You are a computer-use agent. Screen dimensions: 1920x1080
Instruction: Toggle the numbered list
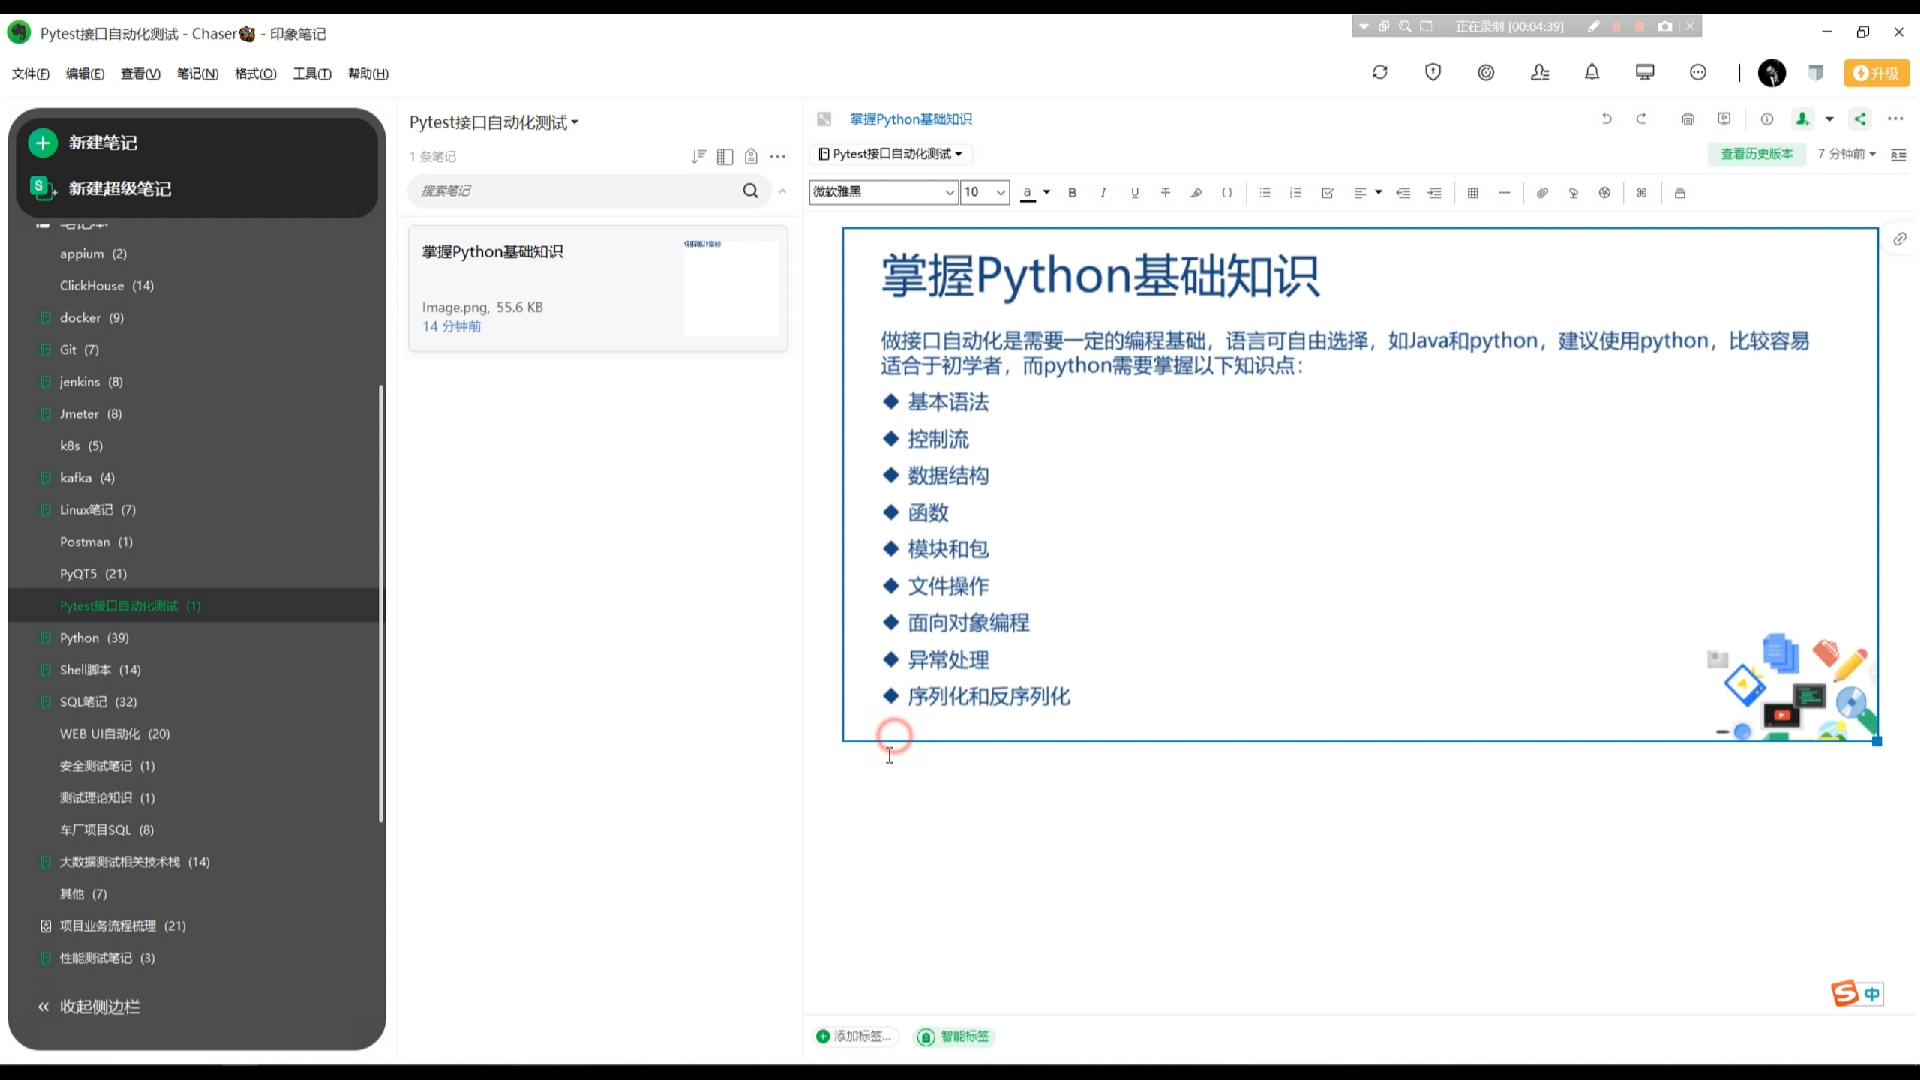coord(1296,193)
